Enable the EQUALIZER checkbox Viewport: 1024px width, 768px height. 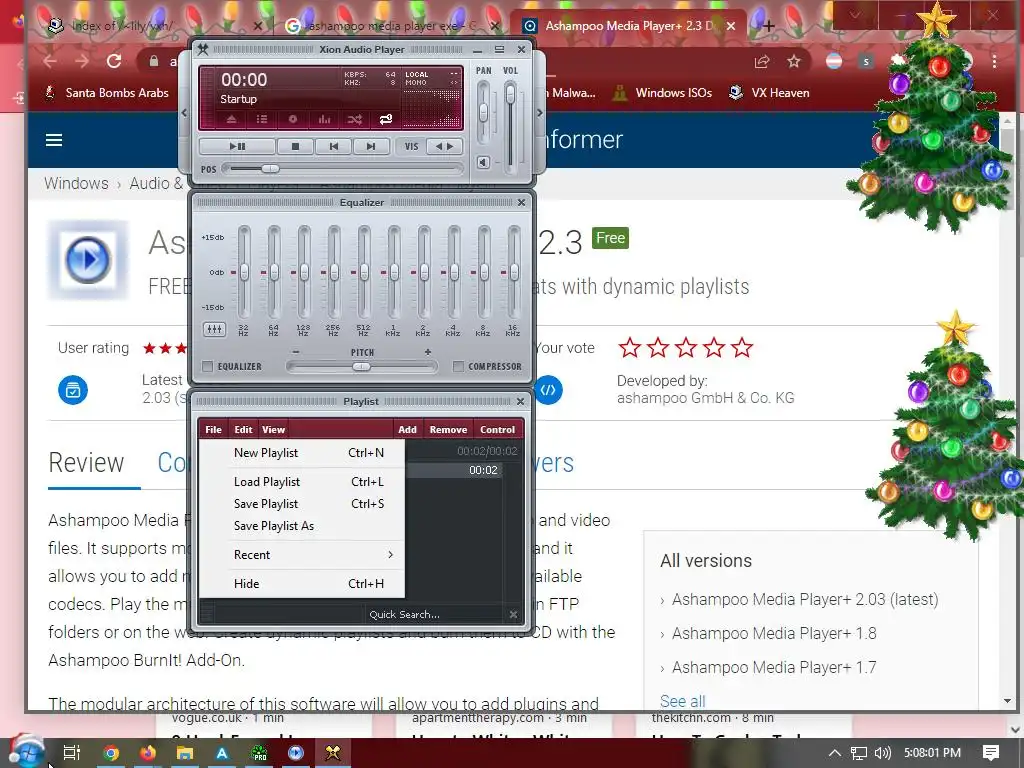coord(208,366)
